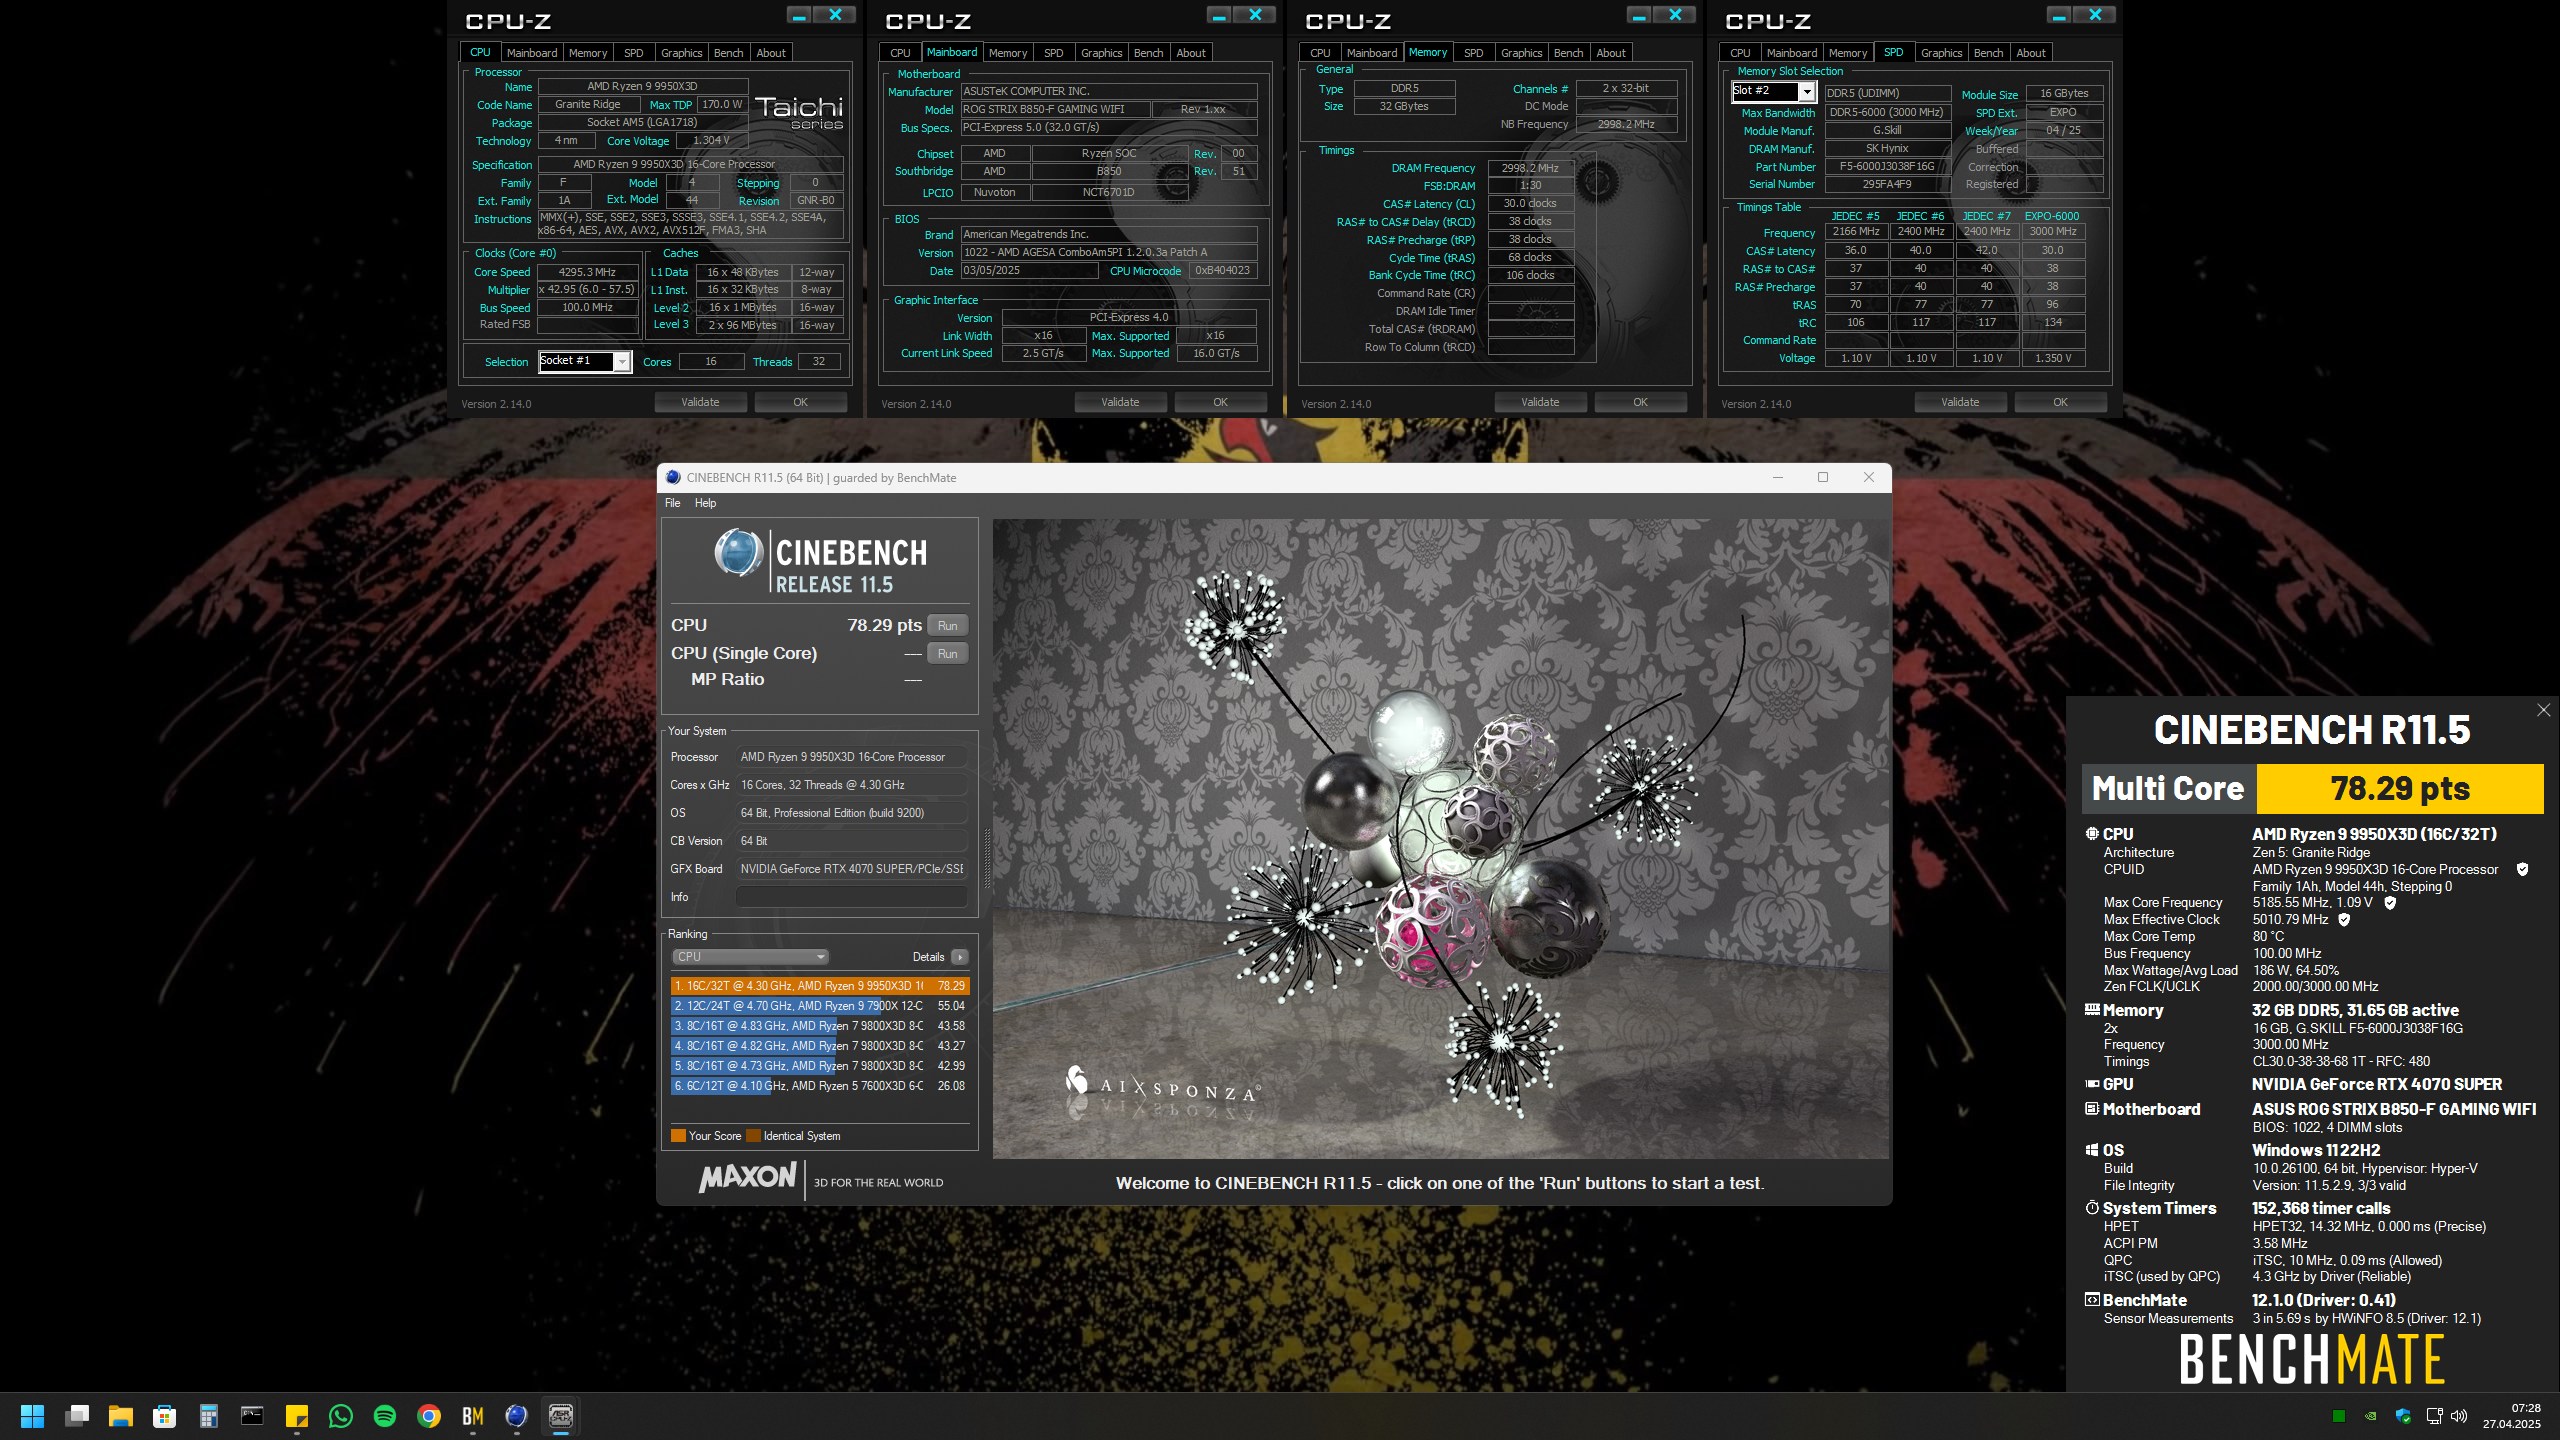Click Validate in the Processor CPU-Z window
This screenshot has height=1440, width=2560.
click(x=700, y=402)
